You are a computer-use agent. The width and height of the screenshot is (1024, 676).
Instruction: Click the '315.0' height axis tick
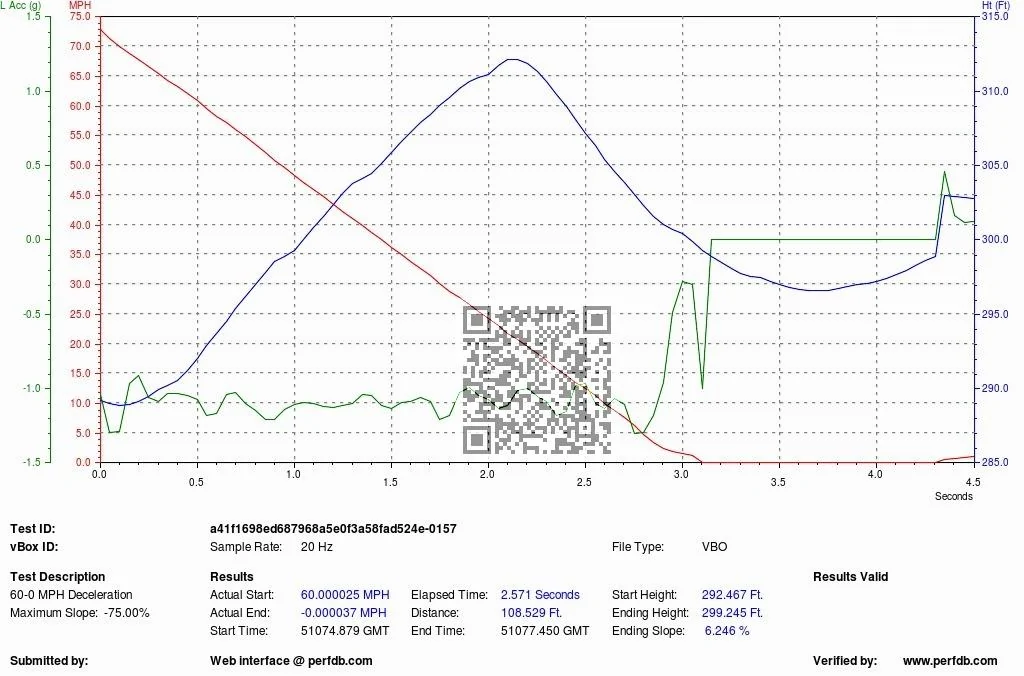[995, 16]
